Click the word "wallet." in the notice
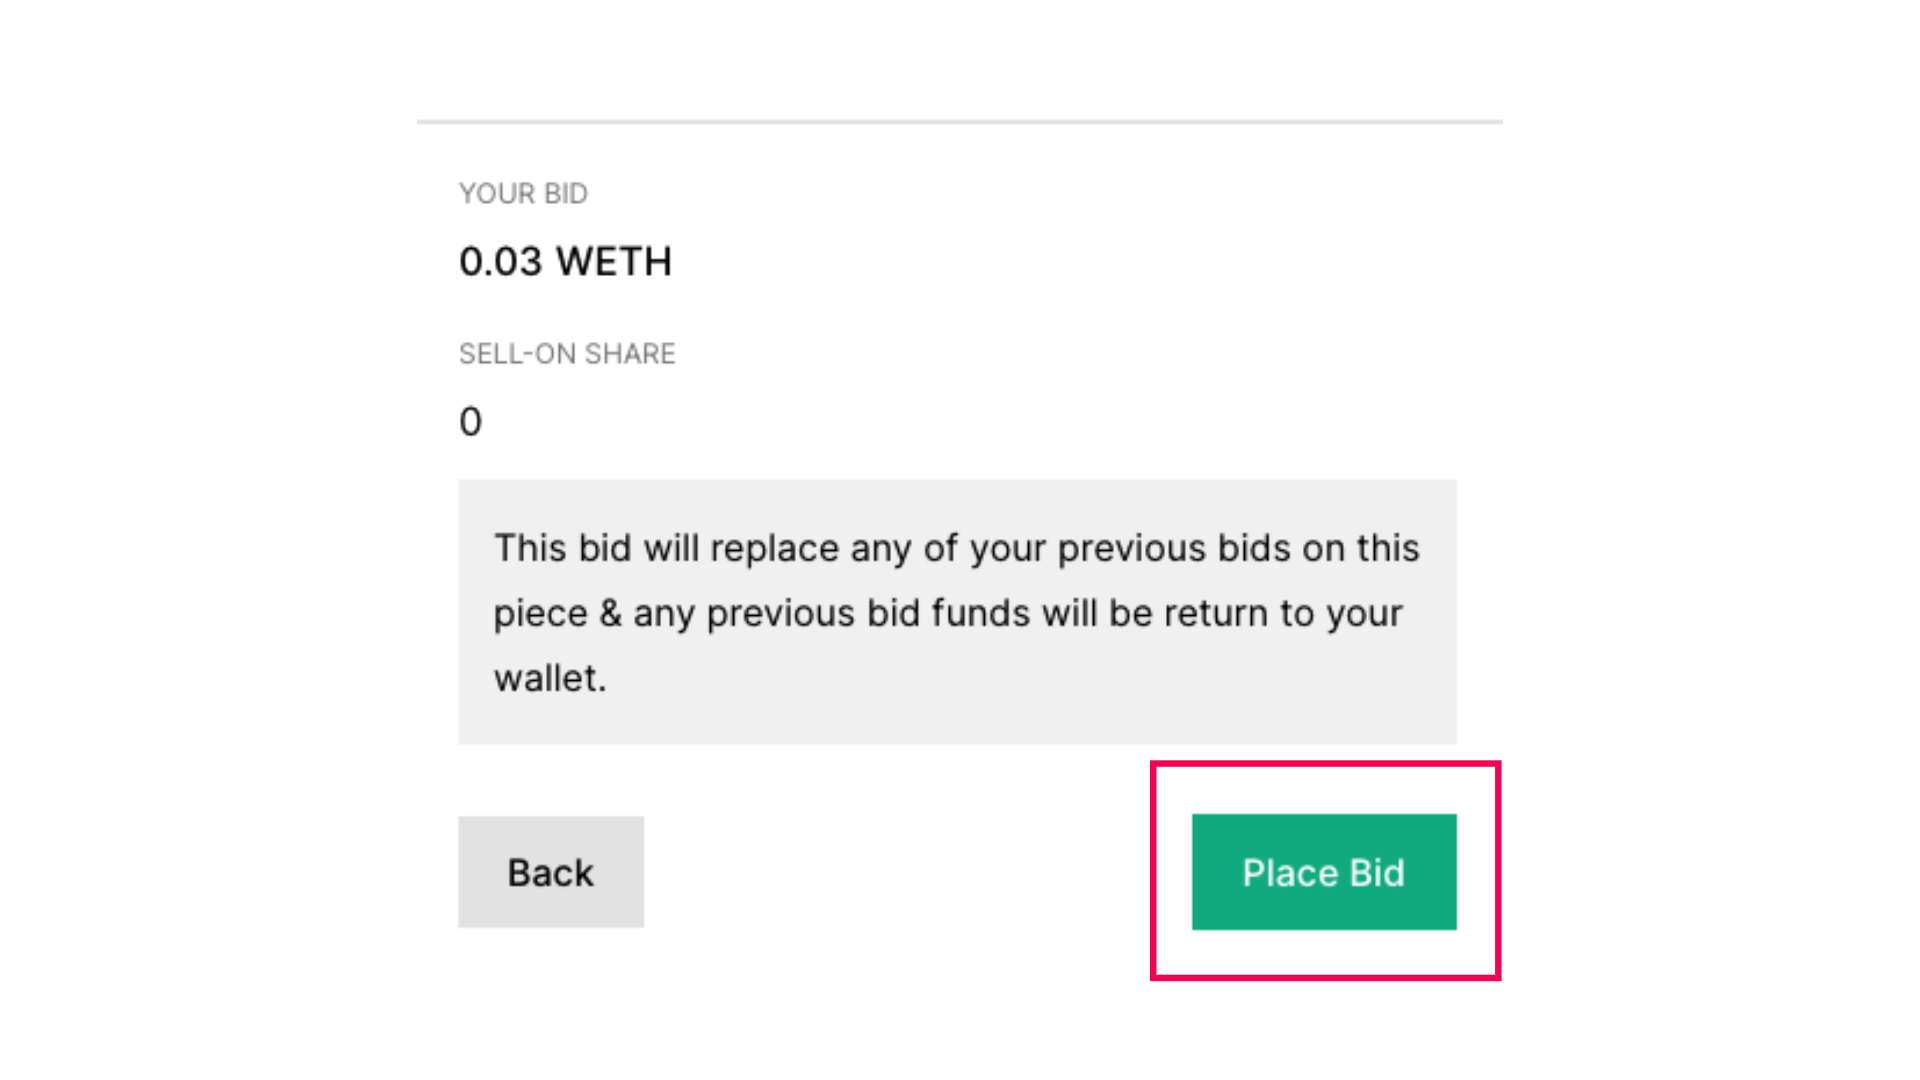 pyautogui.click(x=550, y=678)
